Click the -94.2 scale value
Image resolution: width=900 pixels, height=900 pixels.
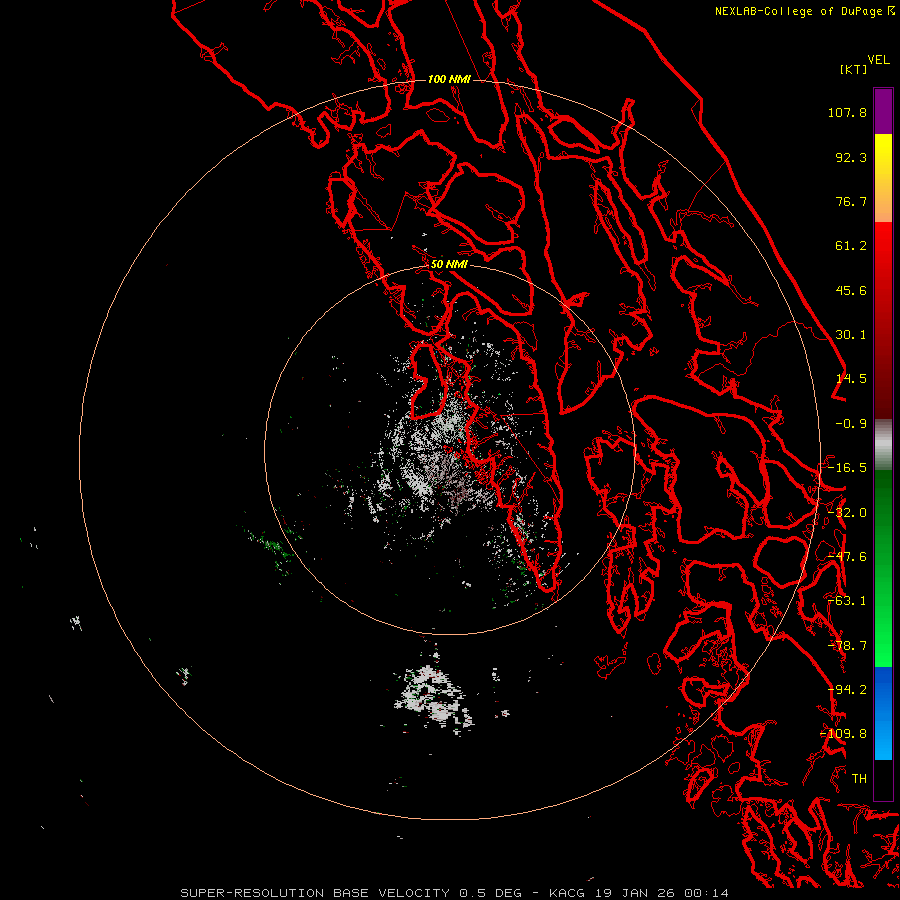click(x=847, y=690)
